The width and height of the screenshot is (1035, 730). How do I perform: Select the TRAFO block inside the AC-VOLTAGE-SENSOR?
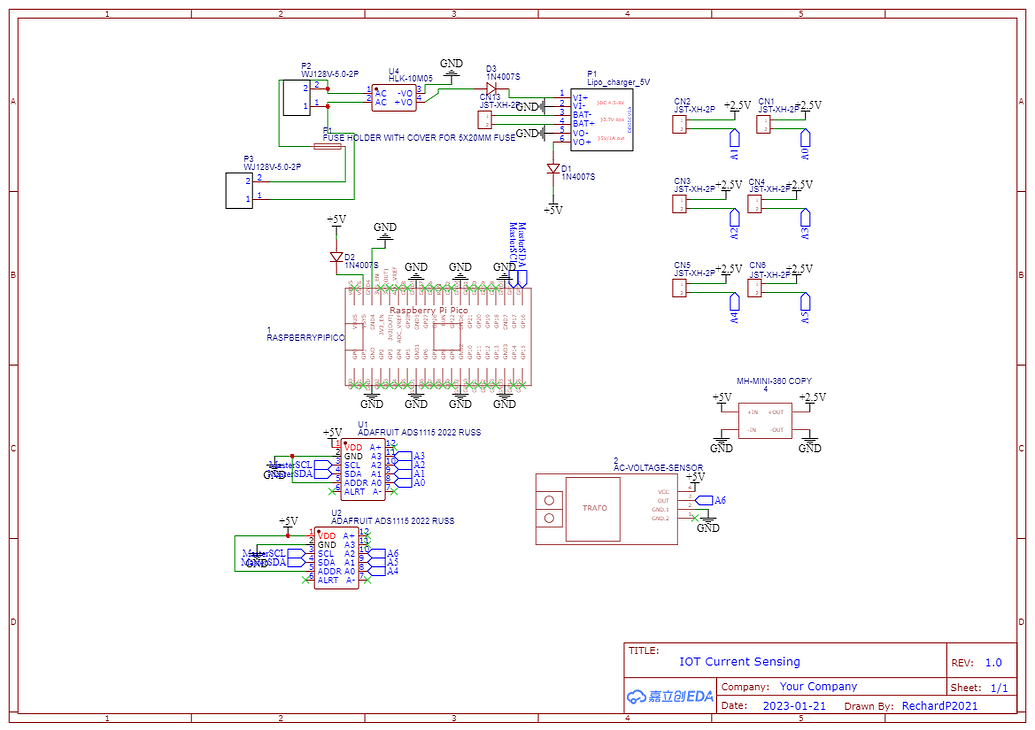[x=595, y=508]
